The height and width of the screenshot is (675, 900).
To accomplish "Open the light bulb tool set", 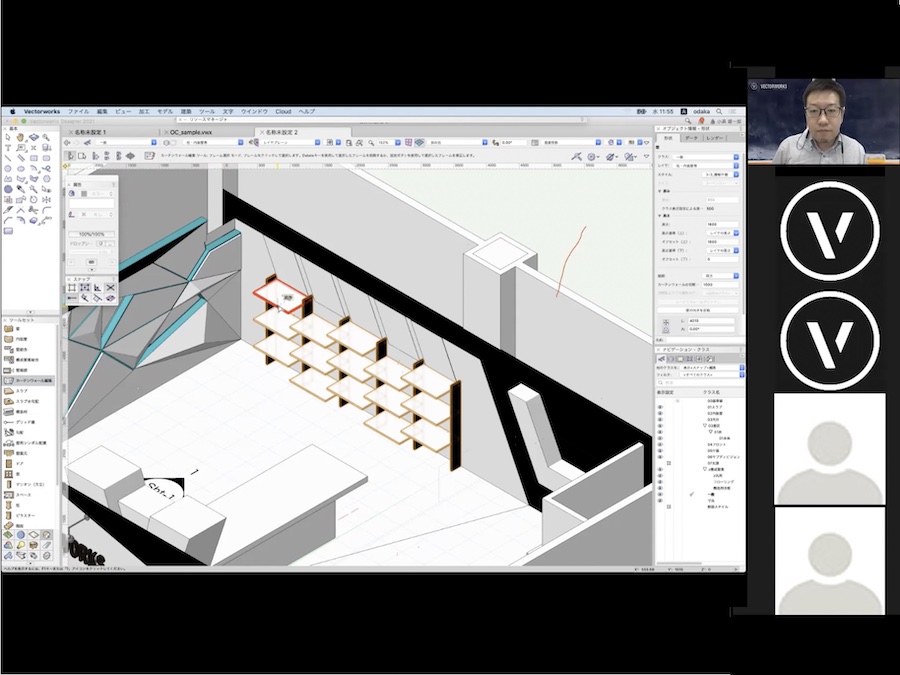I will 21,545.
